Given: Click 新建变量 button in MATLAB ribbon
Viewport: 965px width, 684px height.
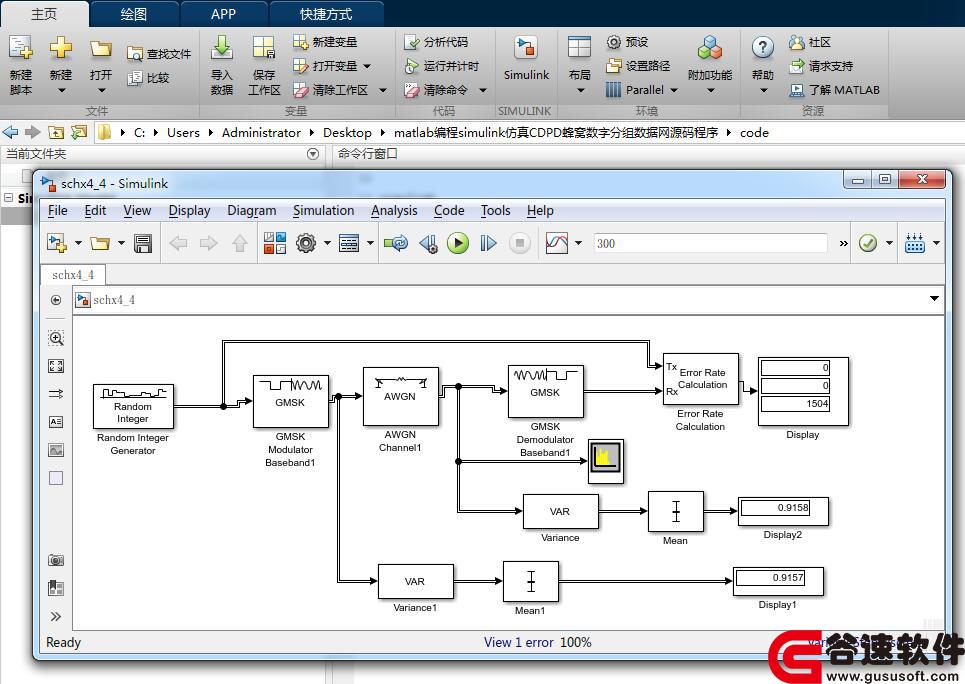Looking at the screenshot, I should [326, 42].
